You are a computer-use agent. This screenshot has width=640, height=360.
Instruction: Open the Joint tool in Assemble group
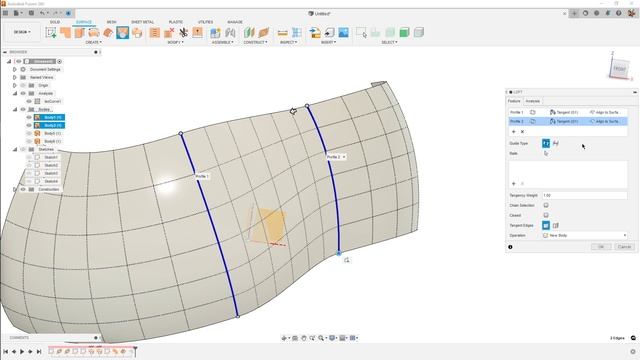click(x=230, y=33)
